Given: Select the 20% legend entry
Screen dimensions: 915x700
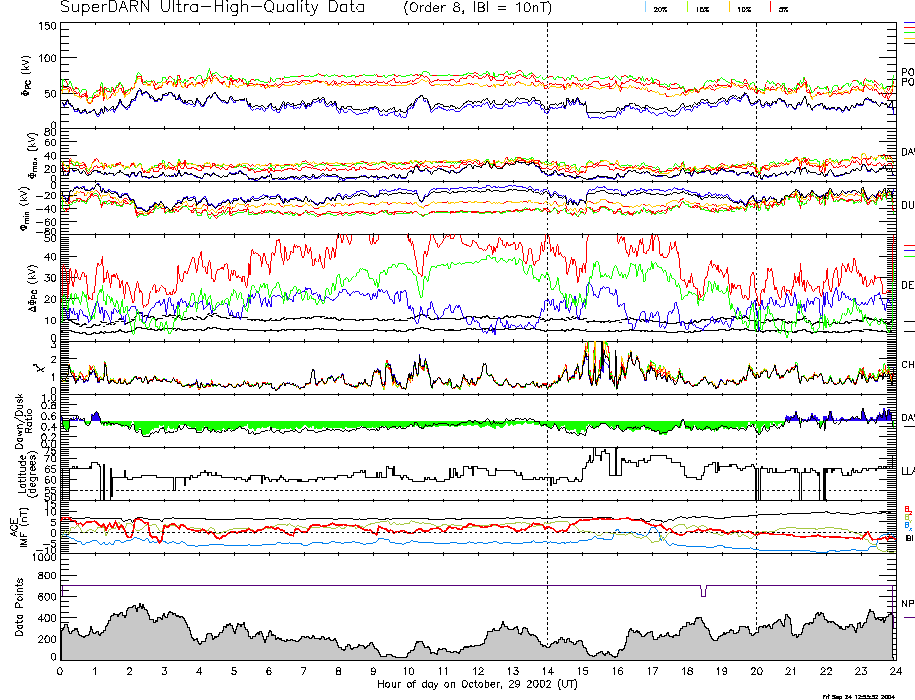Looking at the screenshot, I should pyautogui.click(x=660, y=8).
